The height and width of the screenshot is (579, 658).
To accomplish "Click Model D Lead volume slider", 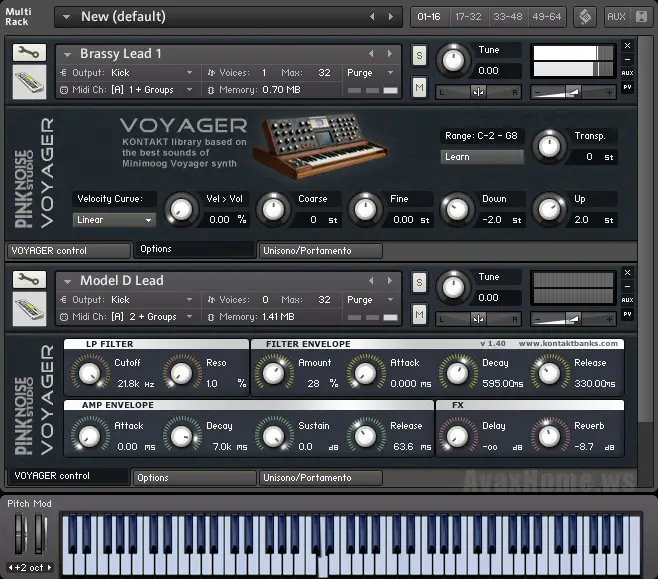I will [x=573, y=319].
